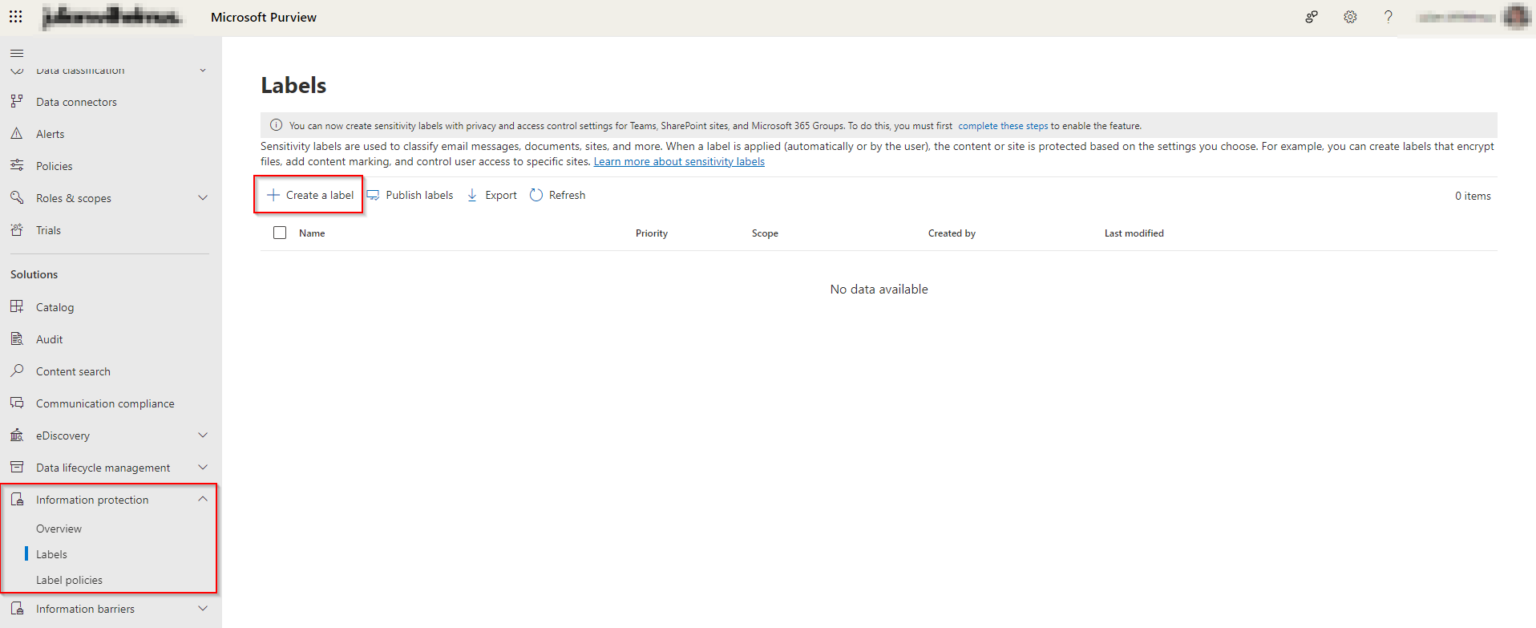Open Data connectors in the sidebar
The height and width of the screenshot is (628, 1536).
(x=76, y=102)
